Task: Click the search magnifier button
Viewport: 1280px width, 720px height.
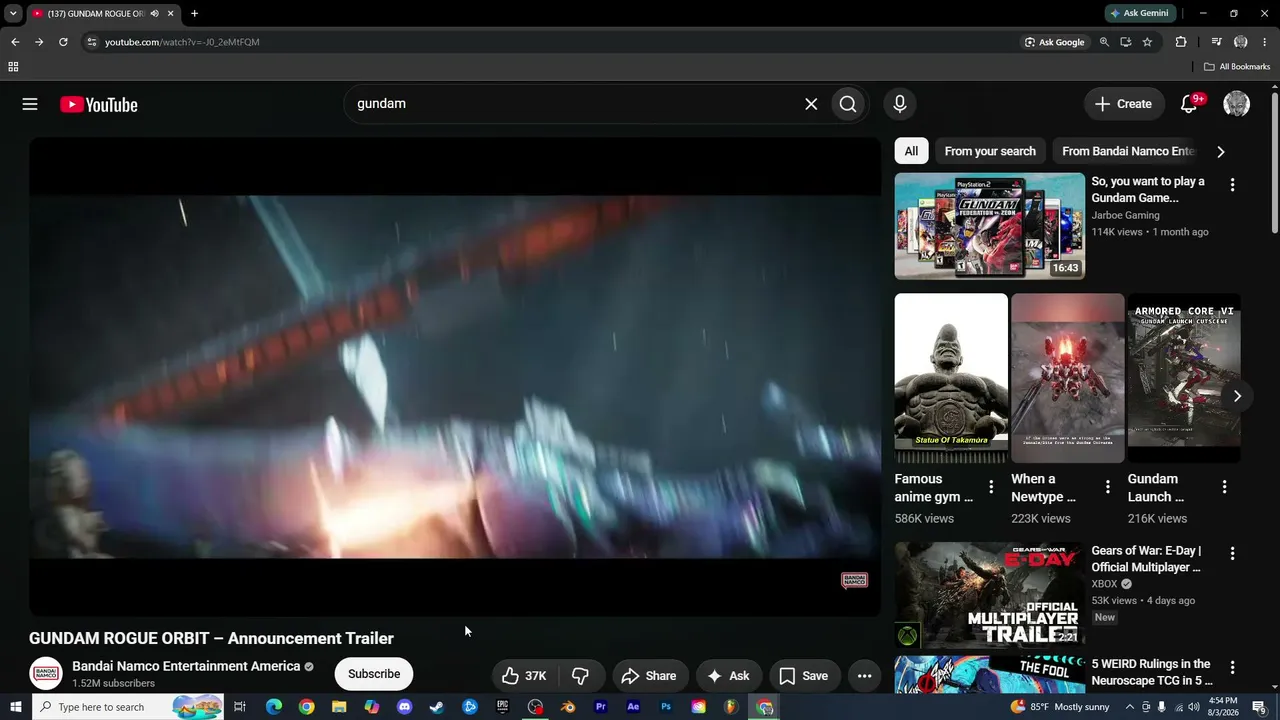Action: click(x=848, y=104)
